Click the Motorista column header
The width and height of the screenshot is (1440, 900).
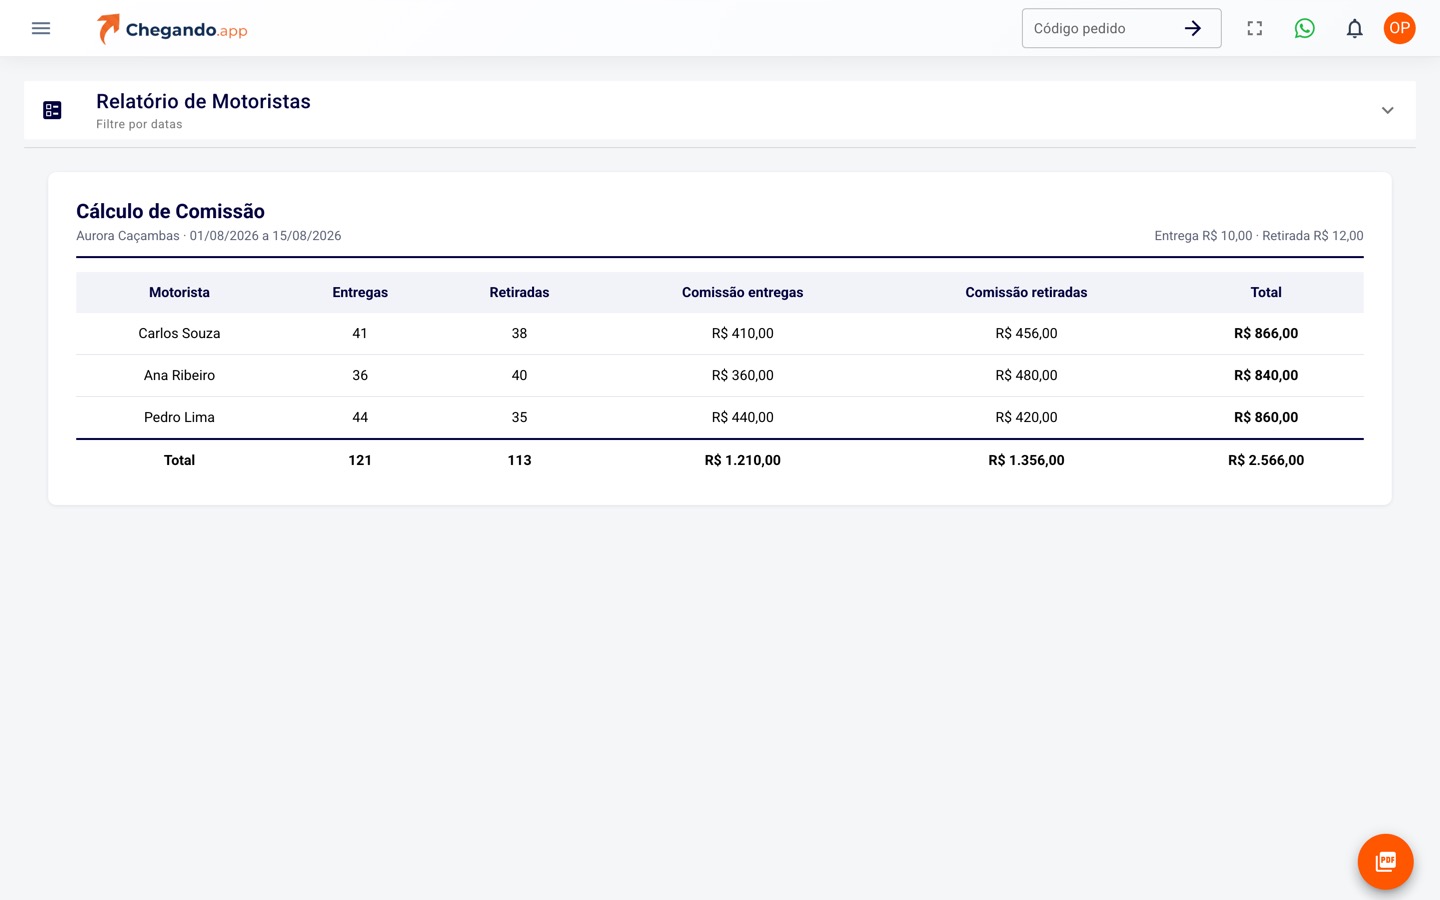[179, 292]
